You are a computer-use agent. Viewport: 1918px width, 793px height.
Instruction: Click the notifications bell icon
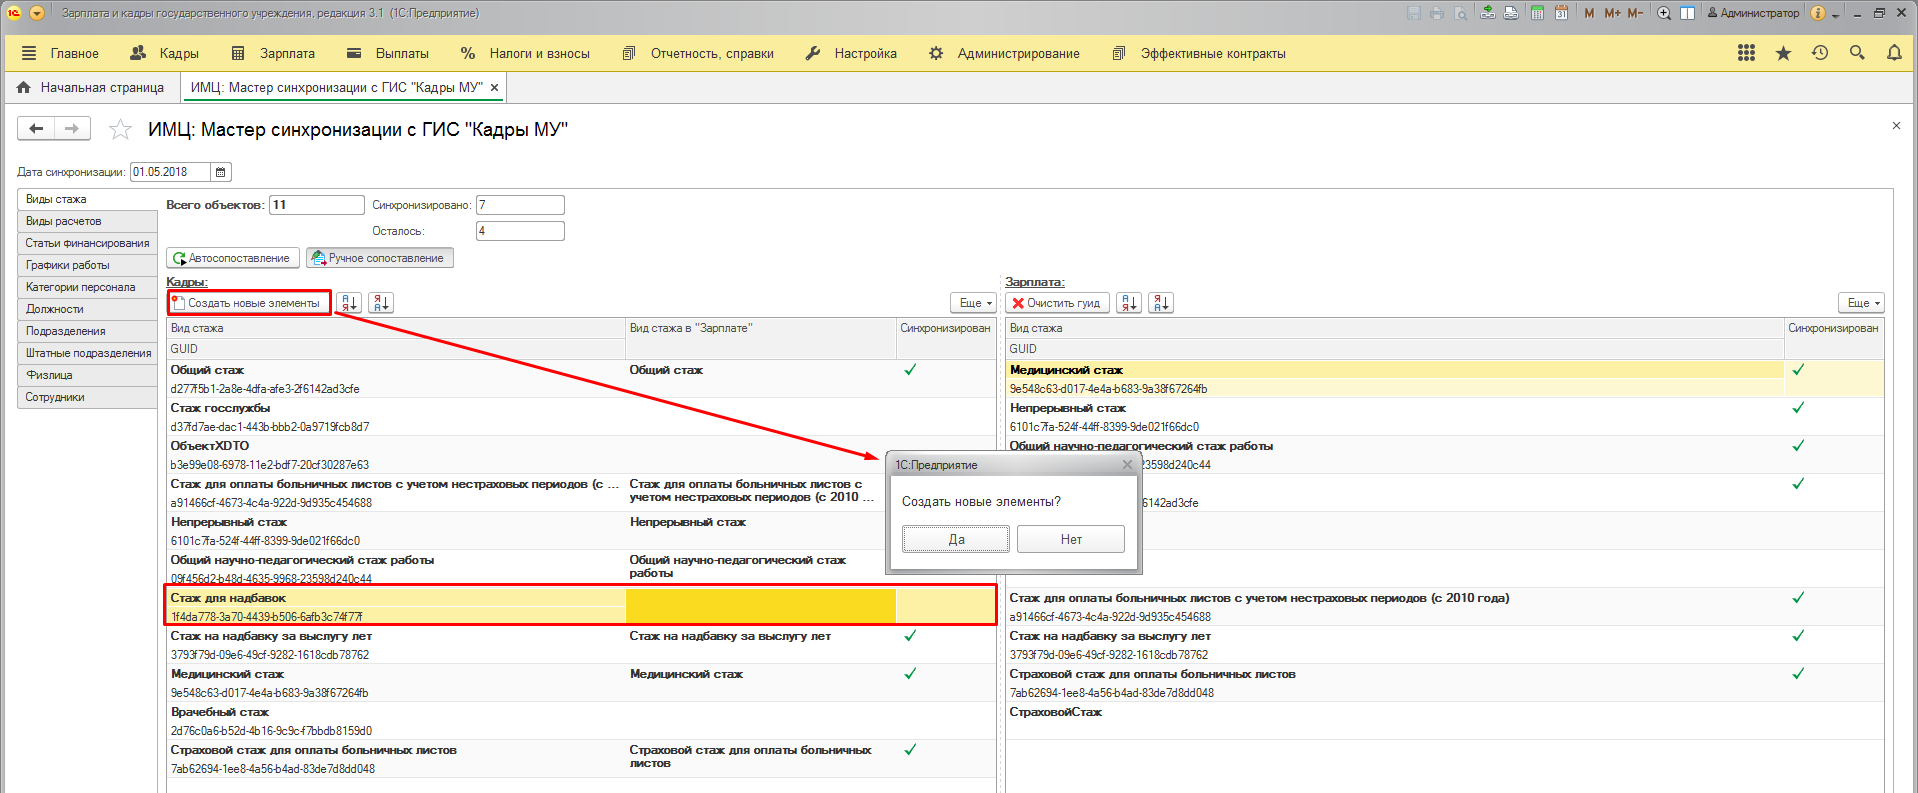coord(1894,53)
